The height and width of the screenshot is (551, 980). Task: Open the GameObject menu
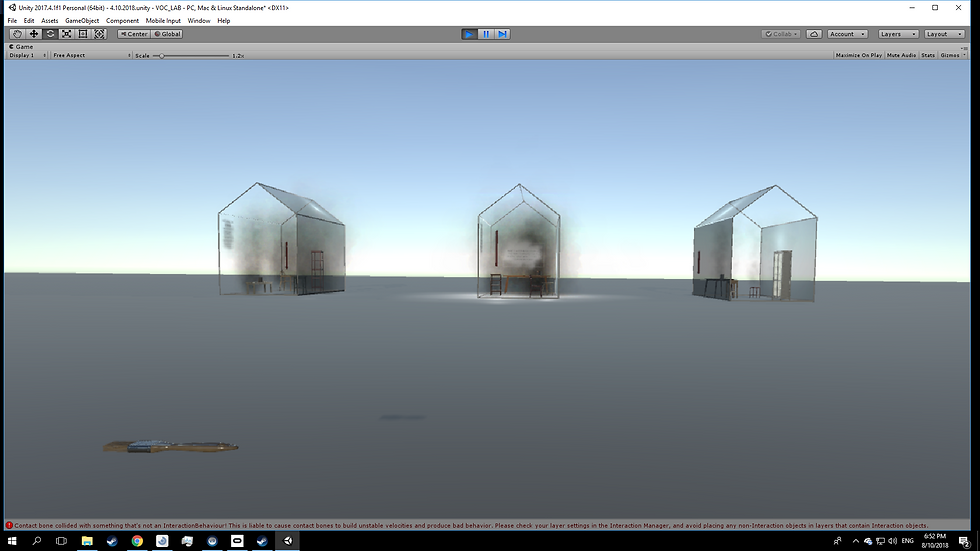click(x=82, y=21)
